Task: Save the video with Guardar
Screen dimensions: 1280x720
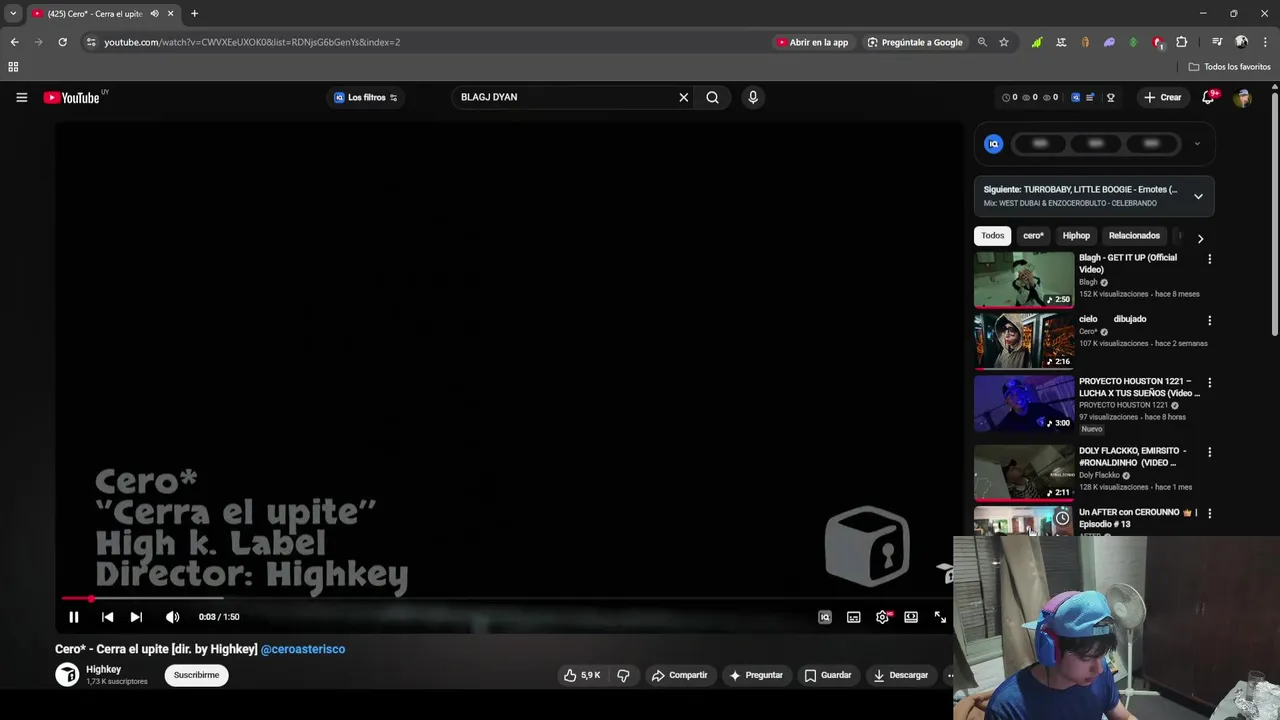Action: pos(828,675)
